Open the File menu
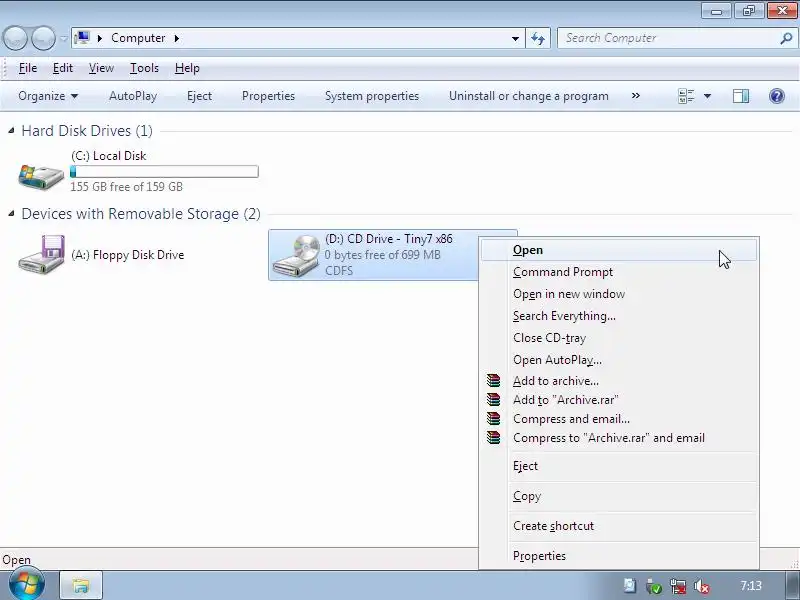800x600 pixels. [28, 68]
